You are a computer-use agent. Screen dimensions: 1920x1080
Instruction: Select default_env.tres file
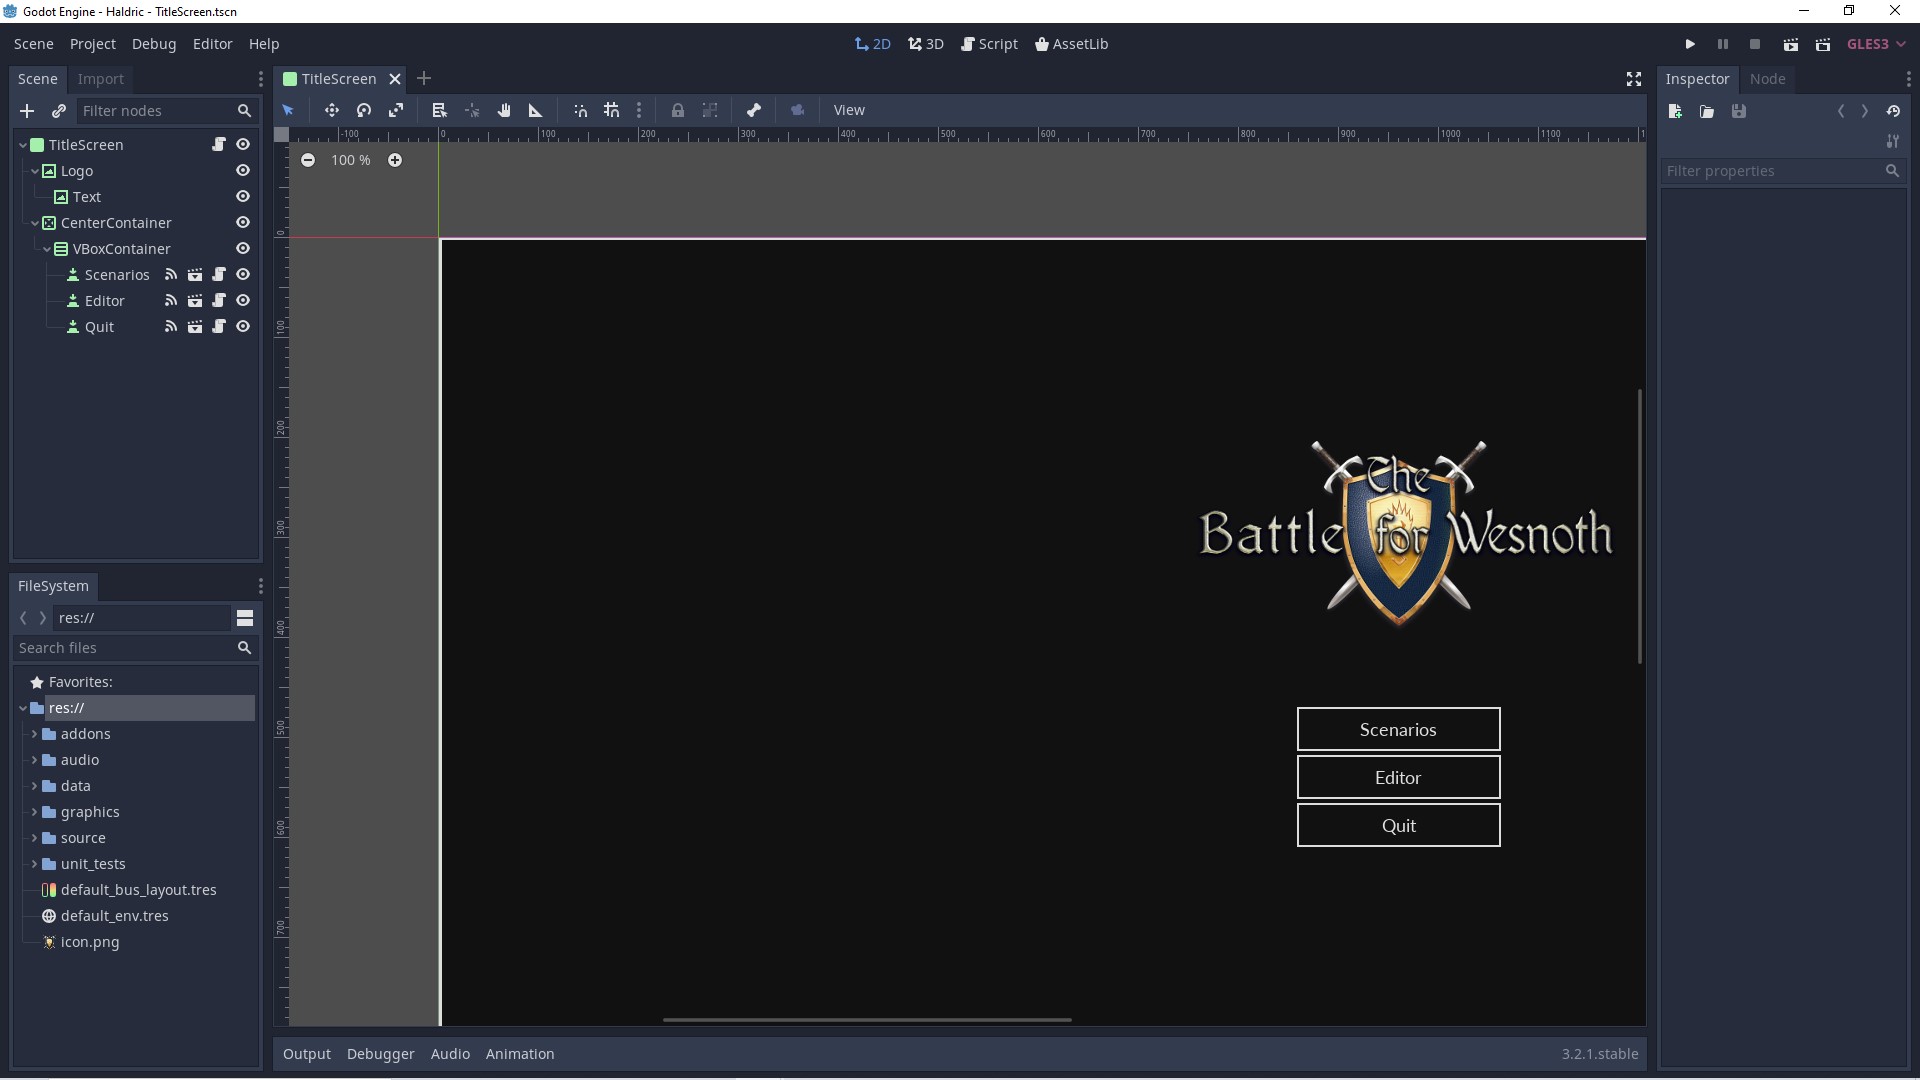click(x=114, y=916)
